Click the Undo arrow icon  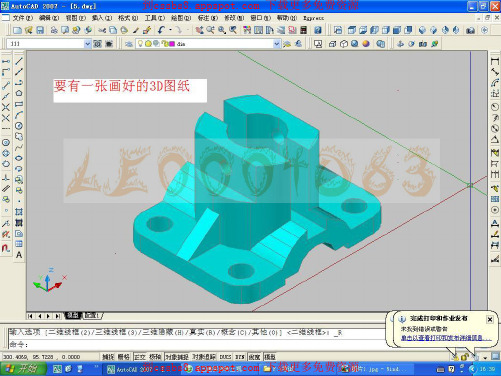(161, 30)
